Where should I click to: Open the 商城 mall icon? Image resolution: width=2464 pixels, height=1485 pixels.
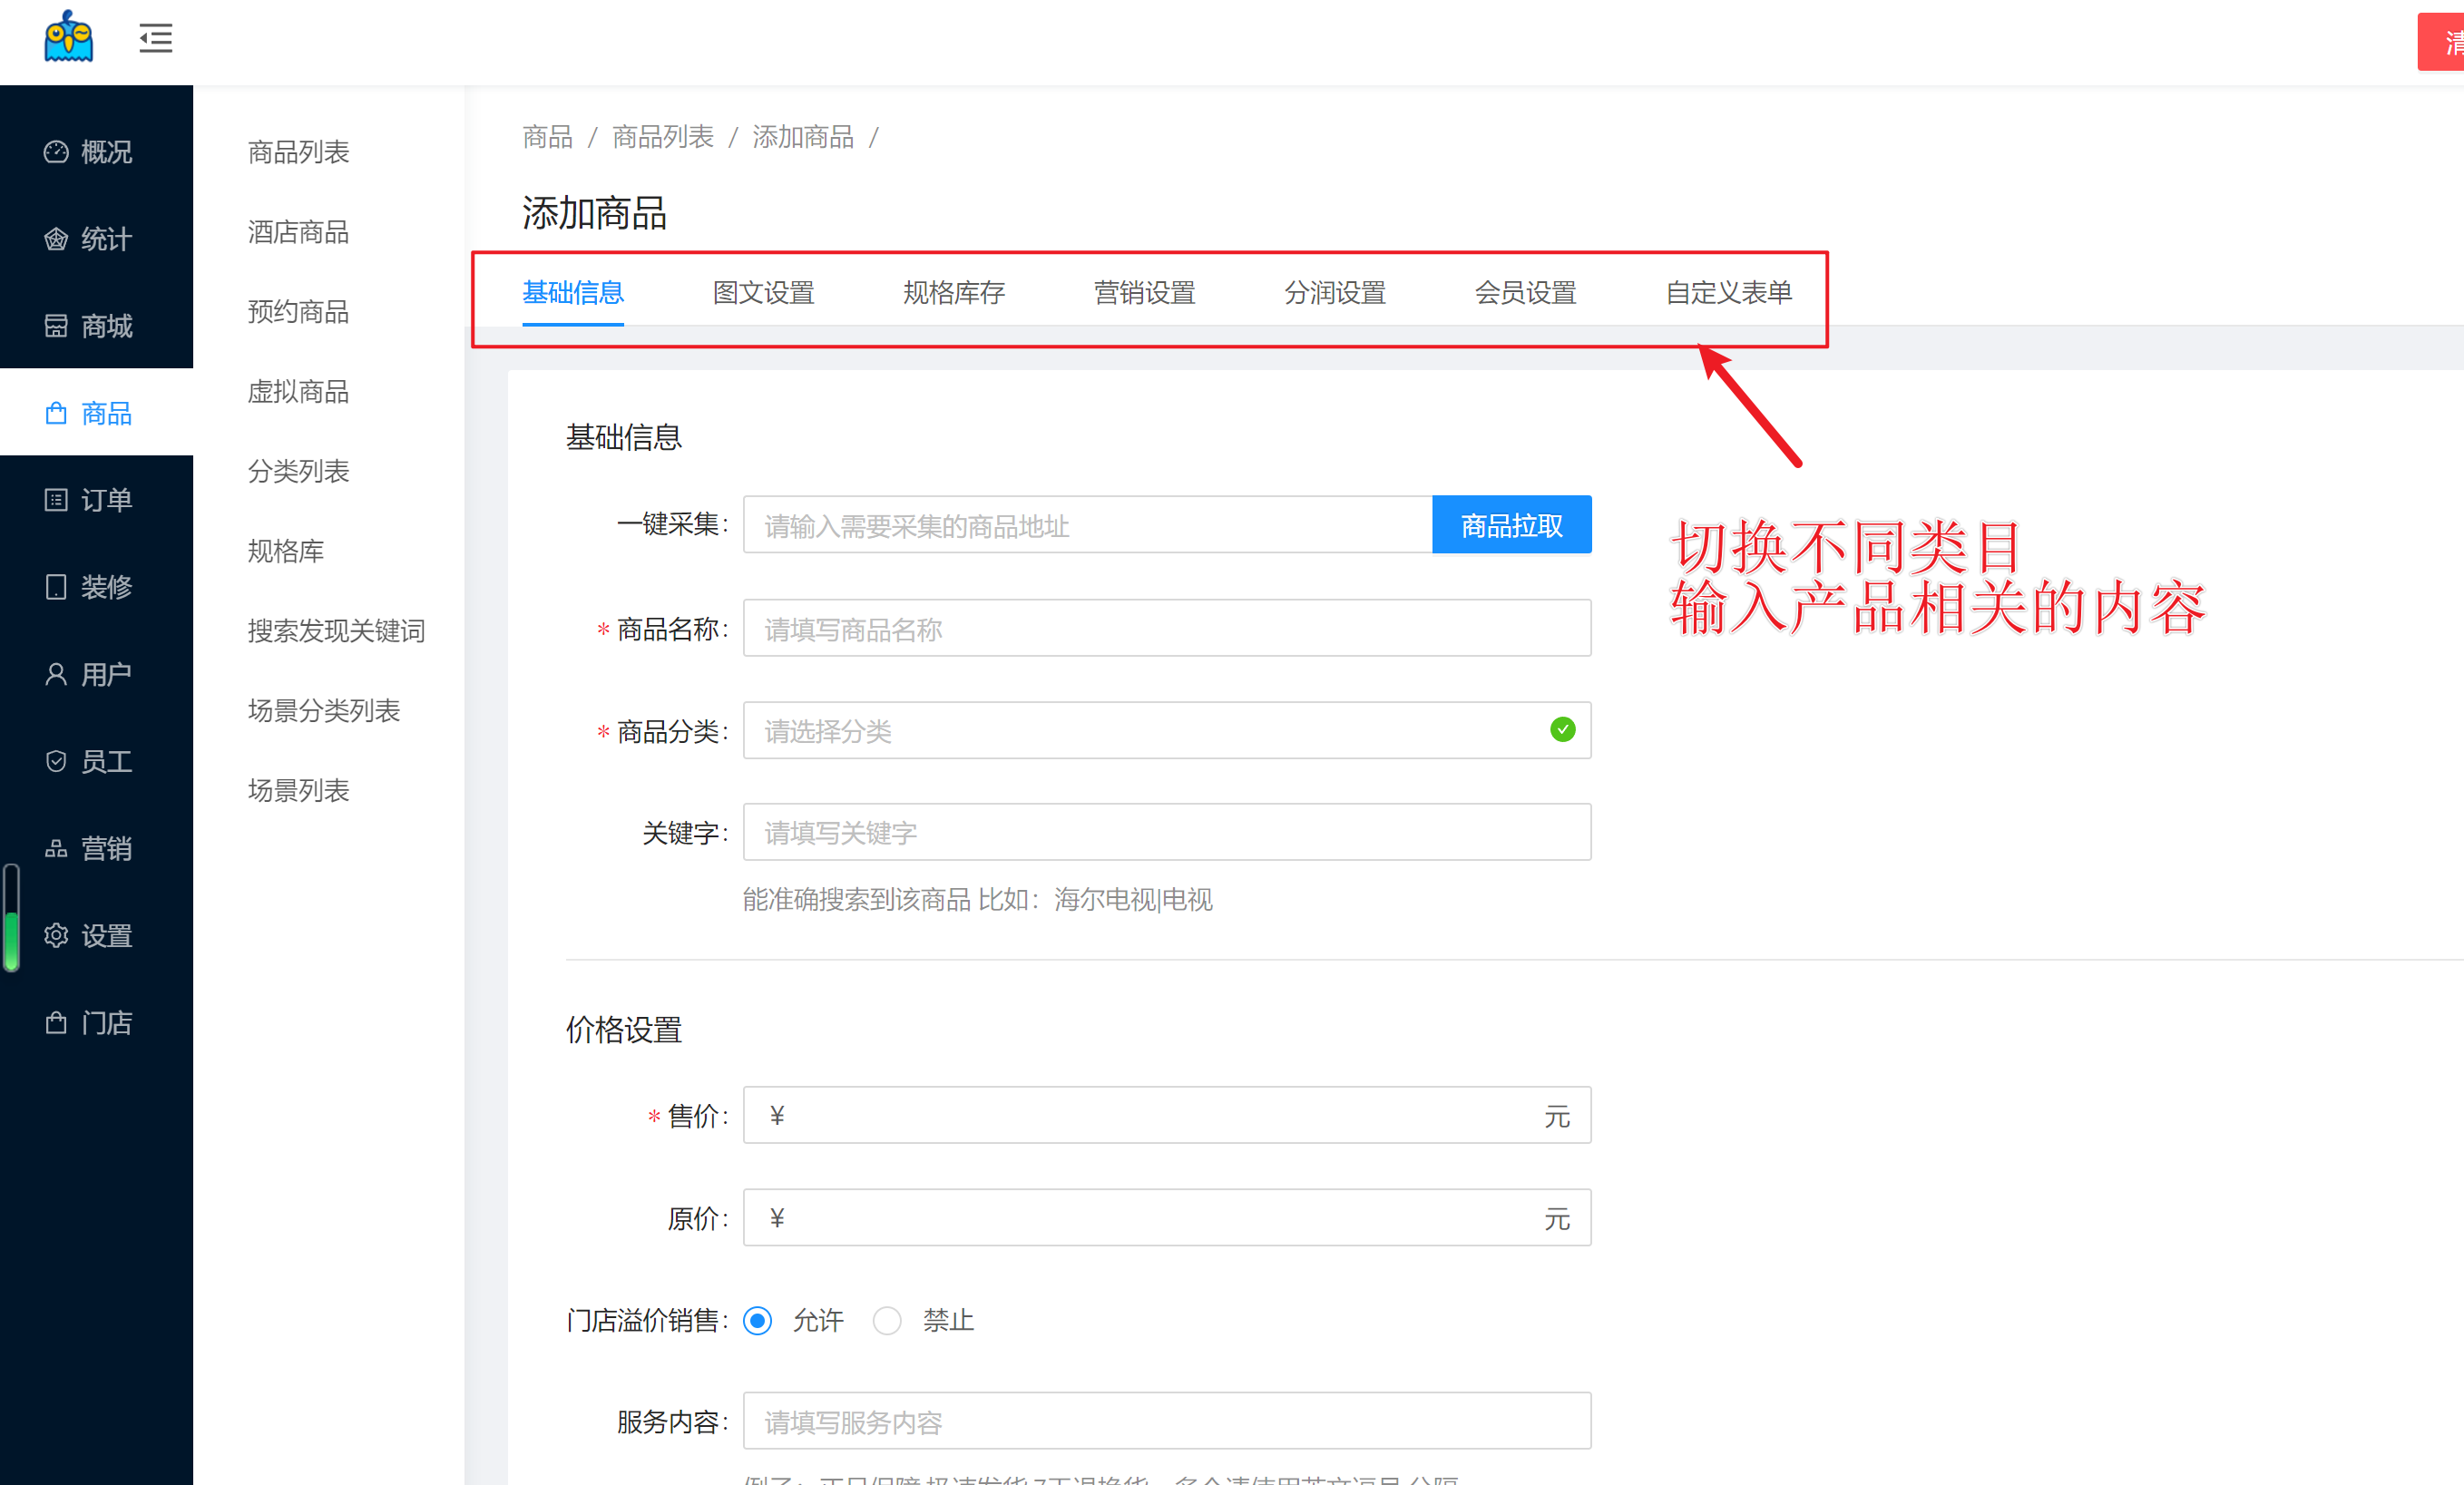click(x=56, y=326)
